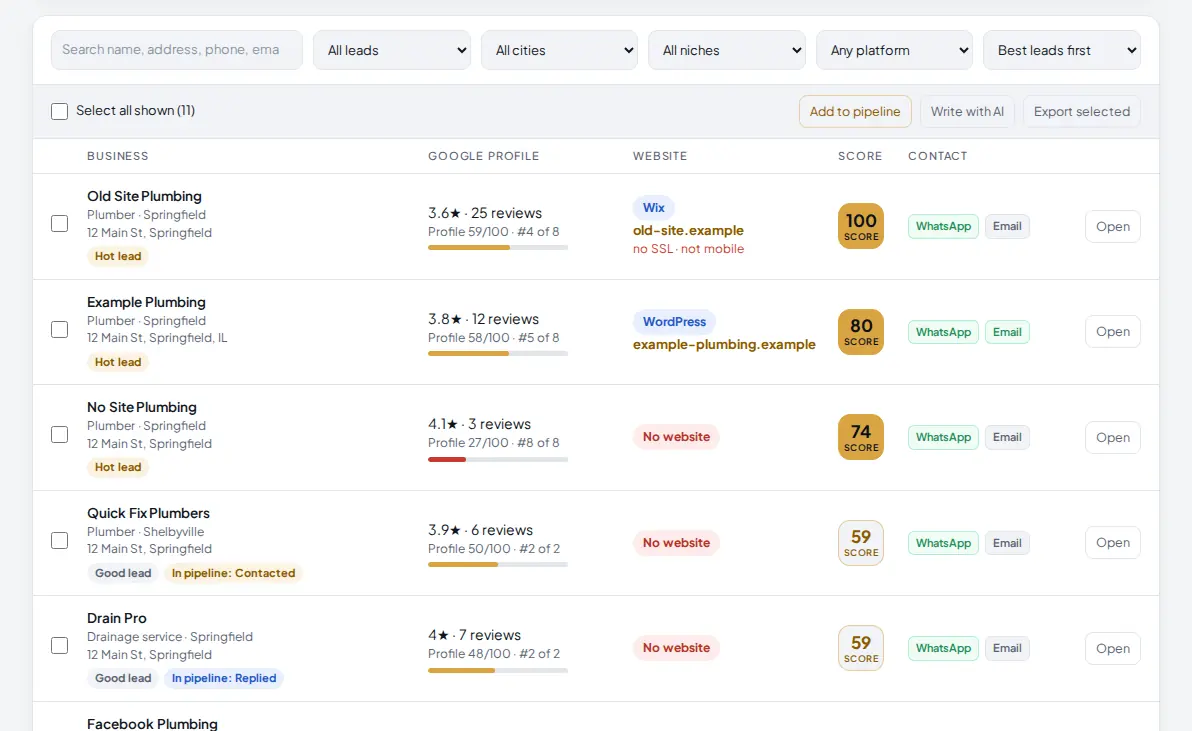This screenshot has width=1192, height=731.
Task: Visit the example-plumbing.example website link
Action: click(x=724, y=344)
